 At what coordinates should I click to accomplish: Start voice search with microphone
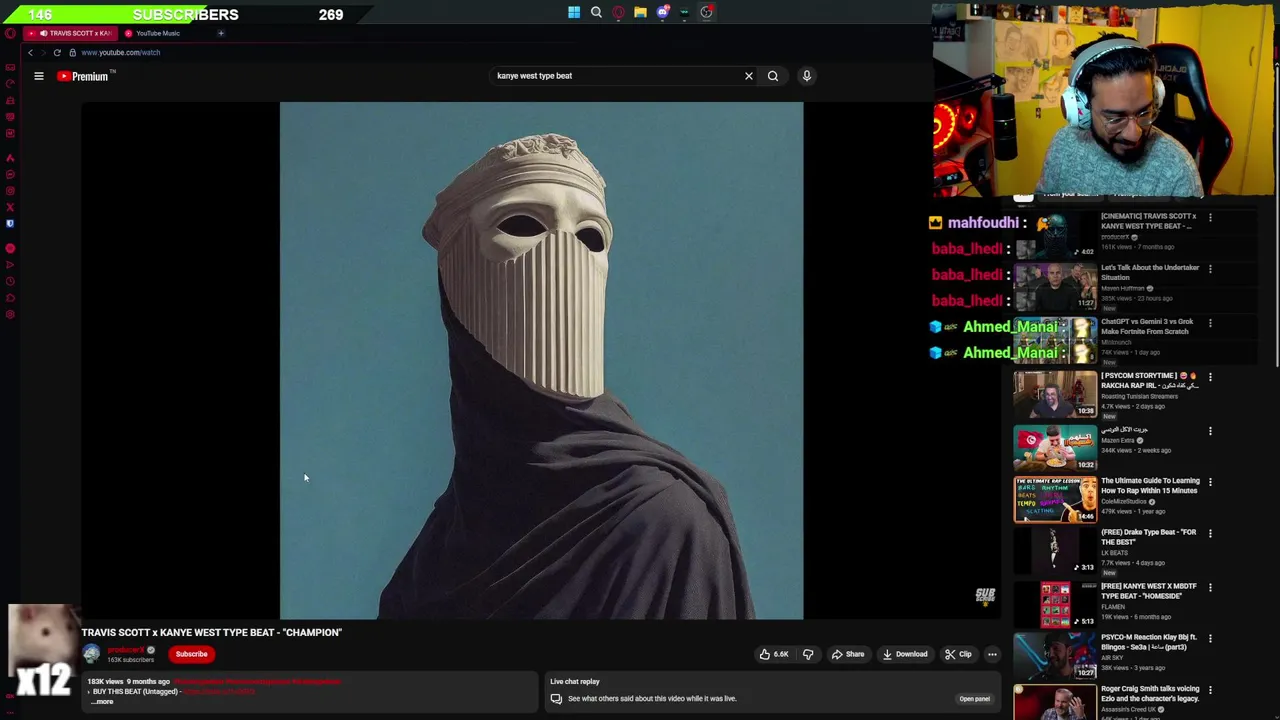807,76
